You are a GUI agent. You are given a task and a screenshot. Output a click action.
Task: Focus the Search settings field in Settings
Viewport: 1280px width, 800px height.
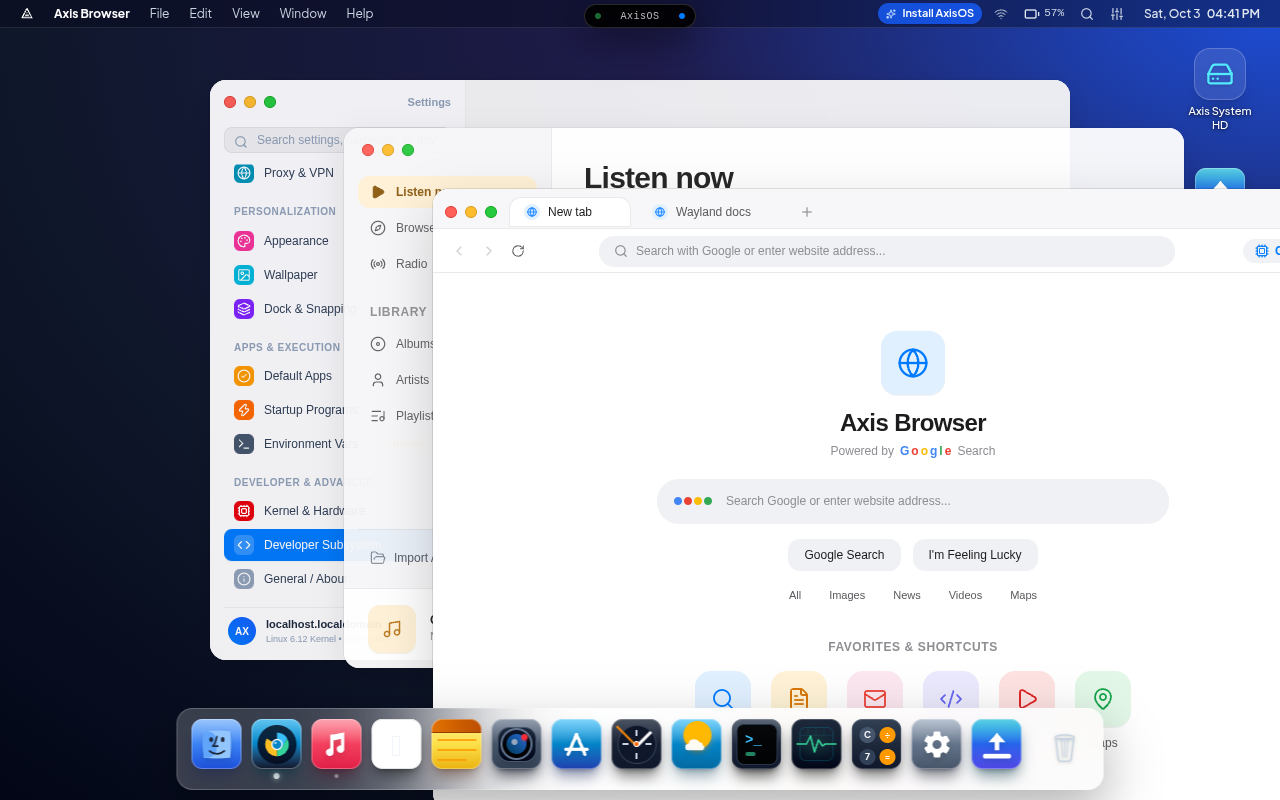tap(284, 140)
